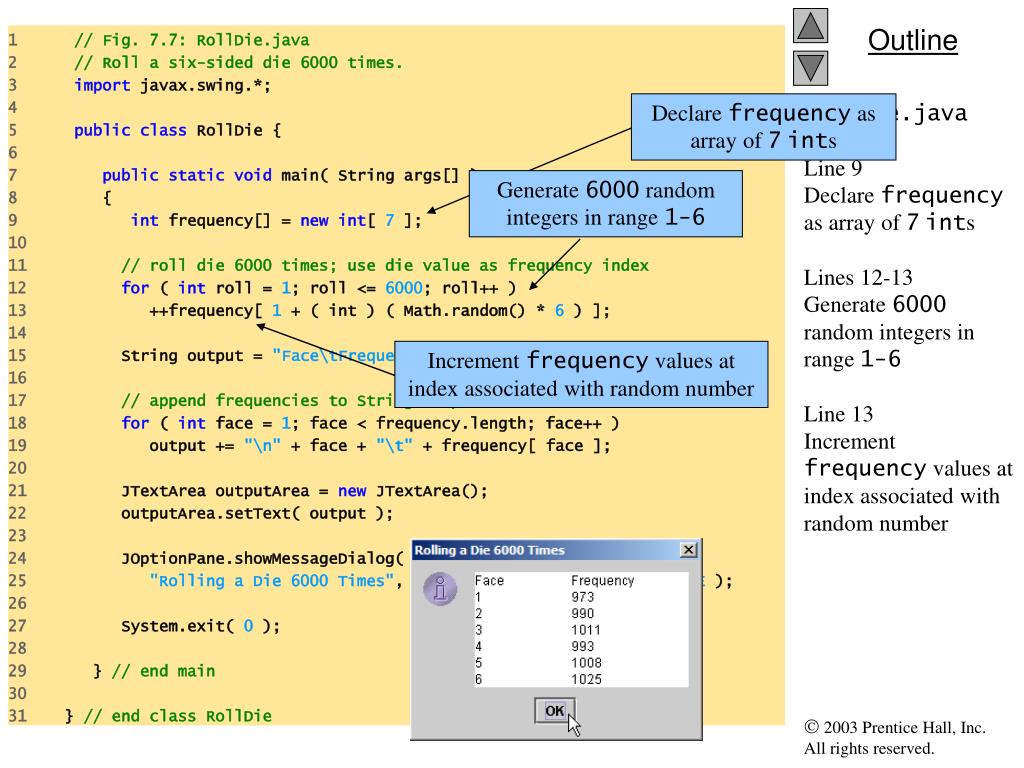
Task: Click frequency value 1008
Action: [x=586, y=663]
